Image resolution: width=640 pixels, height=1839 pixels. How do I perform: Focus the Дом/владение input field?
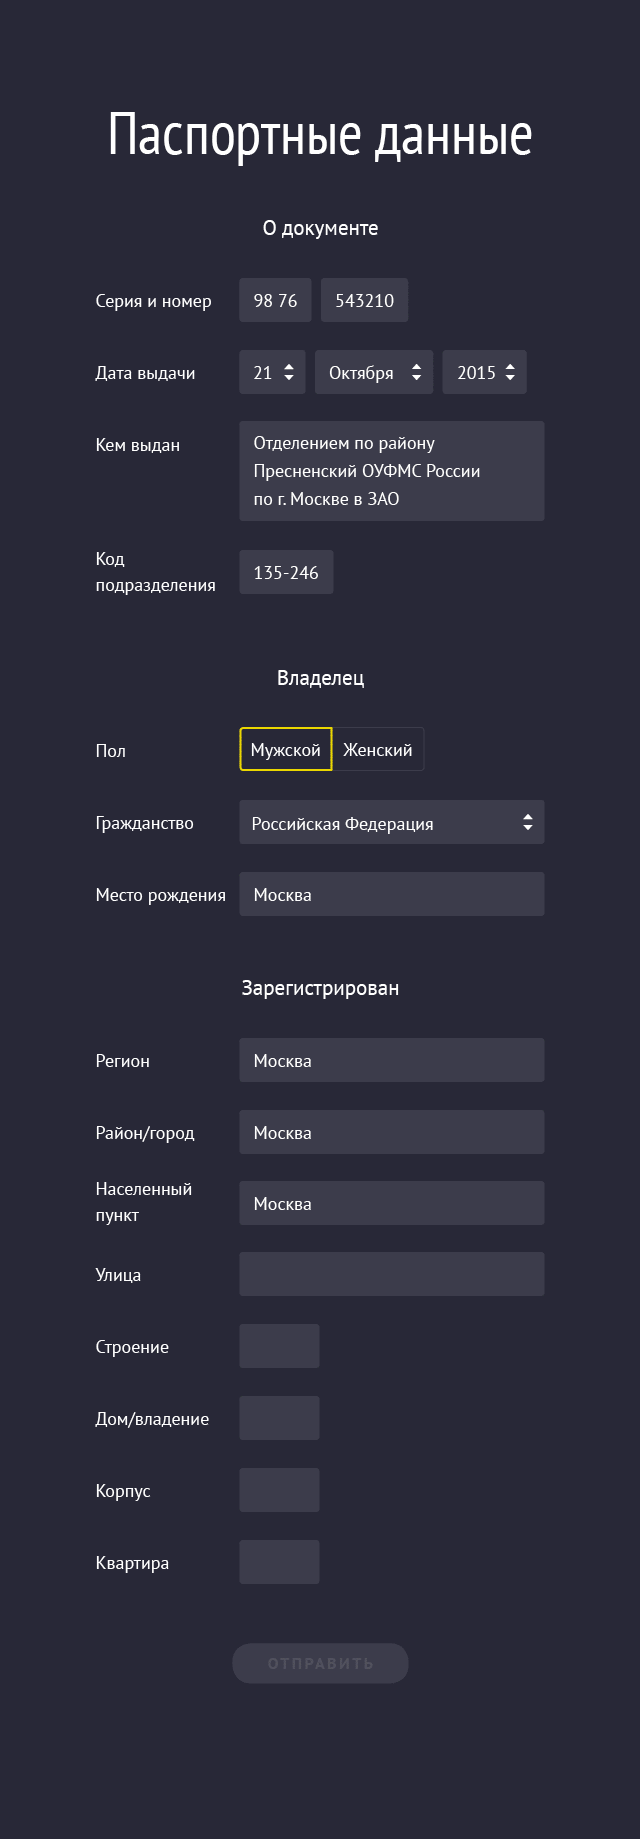279,1418
